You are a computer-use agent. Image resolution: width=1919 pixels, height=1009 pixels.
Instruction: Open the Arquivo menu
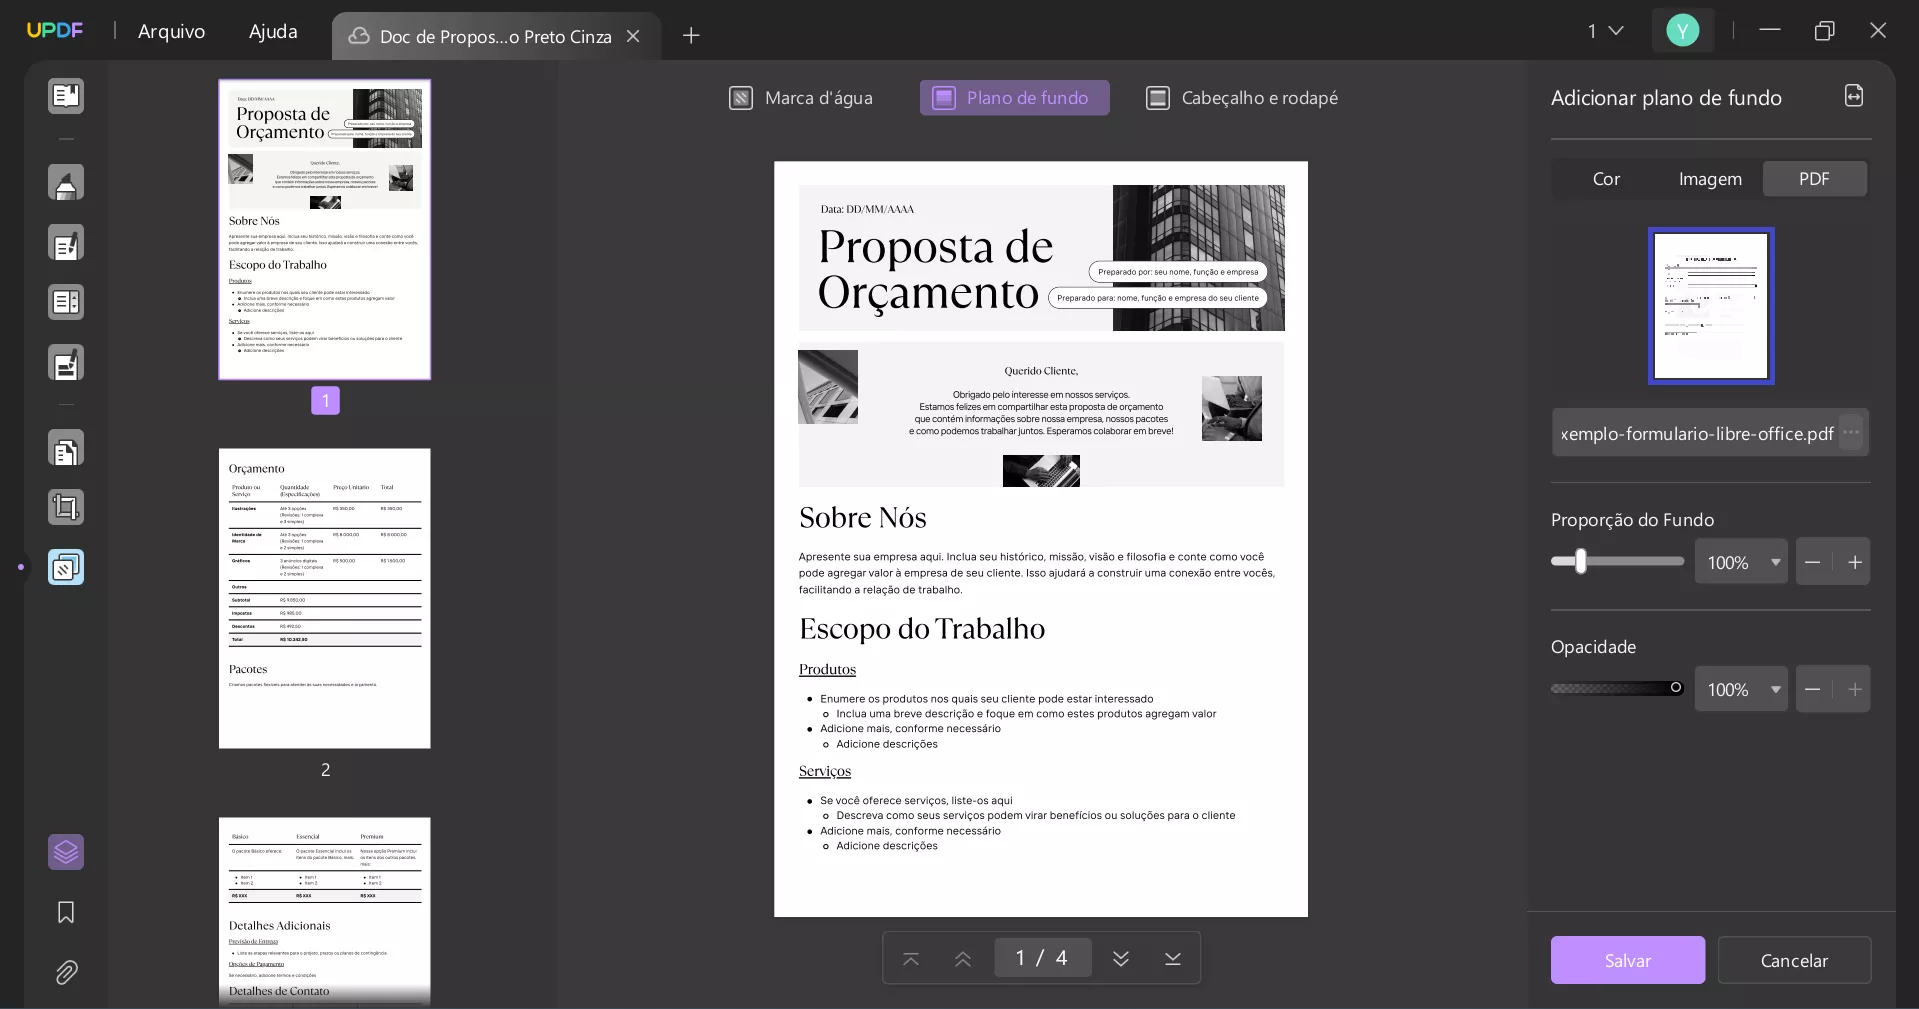tap(170, 31)
